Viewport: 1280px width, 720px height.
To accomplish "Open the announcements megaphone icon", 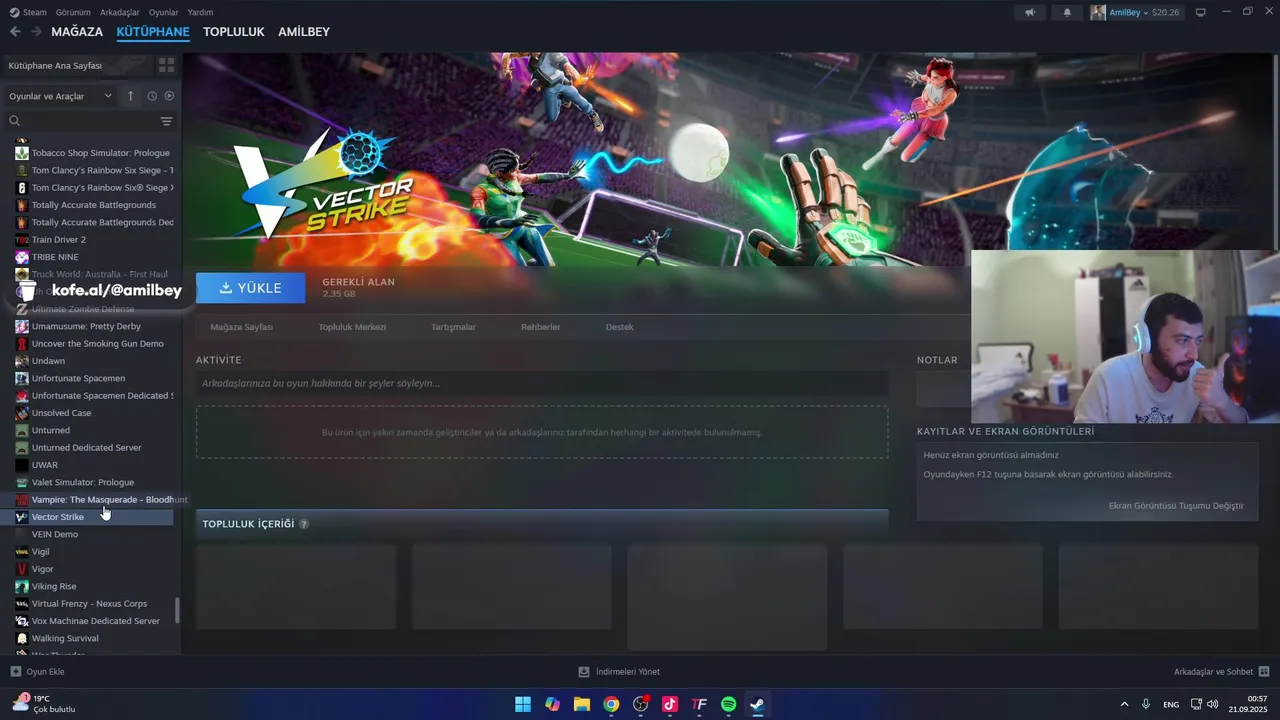I will (1030, 12).
